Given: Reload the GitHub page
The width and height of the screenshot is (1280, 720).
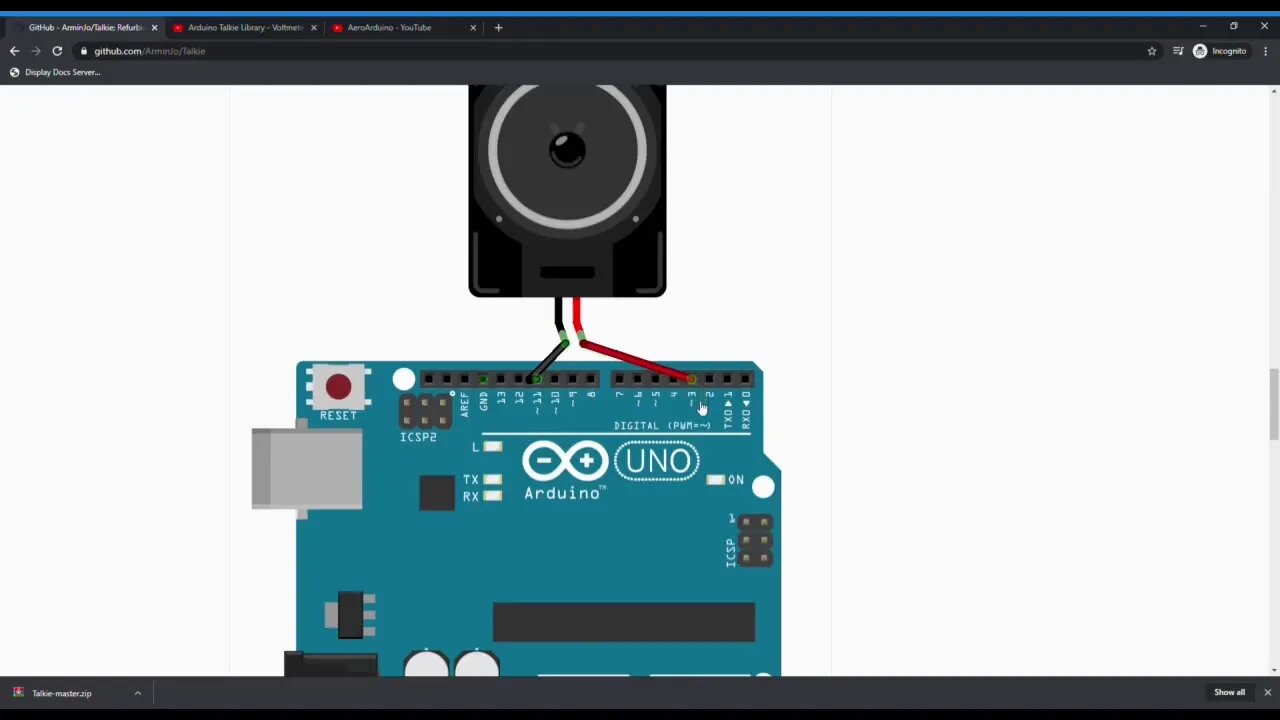Looking at the screenshot, I should point(57,51).
